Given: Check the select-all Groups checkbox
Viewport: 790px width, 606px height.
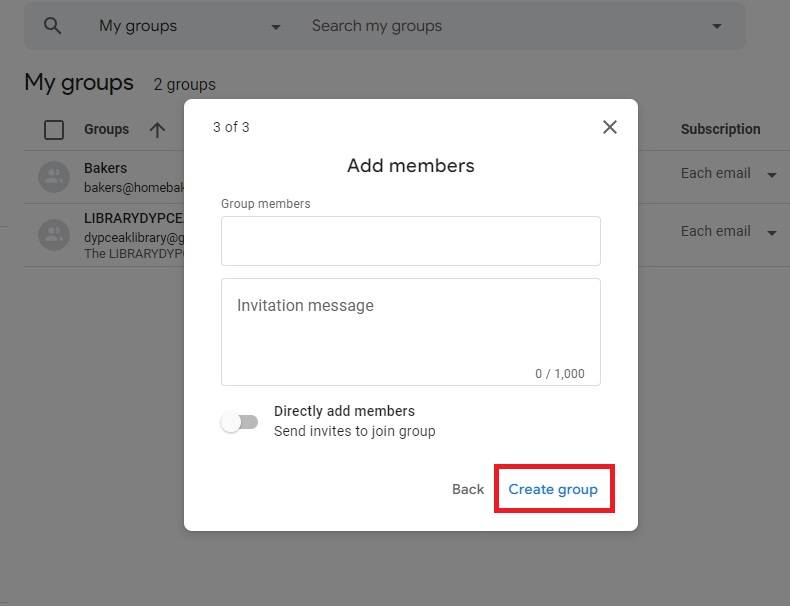Looking at the screenshot, I should (54, 129).
